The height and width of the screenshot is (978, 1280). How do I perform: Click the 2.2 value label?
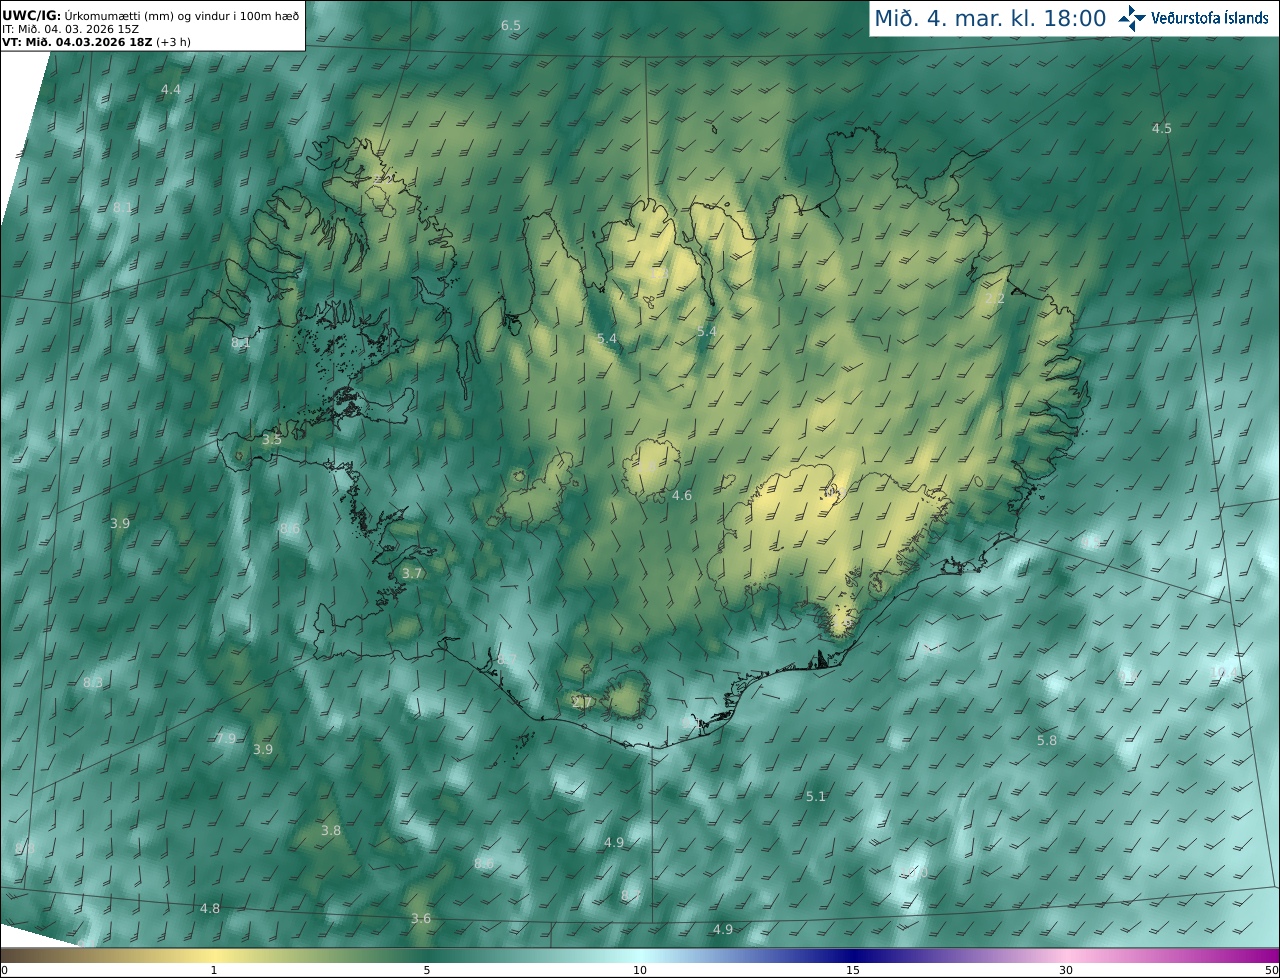coord(995,299)
